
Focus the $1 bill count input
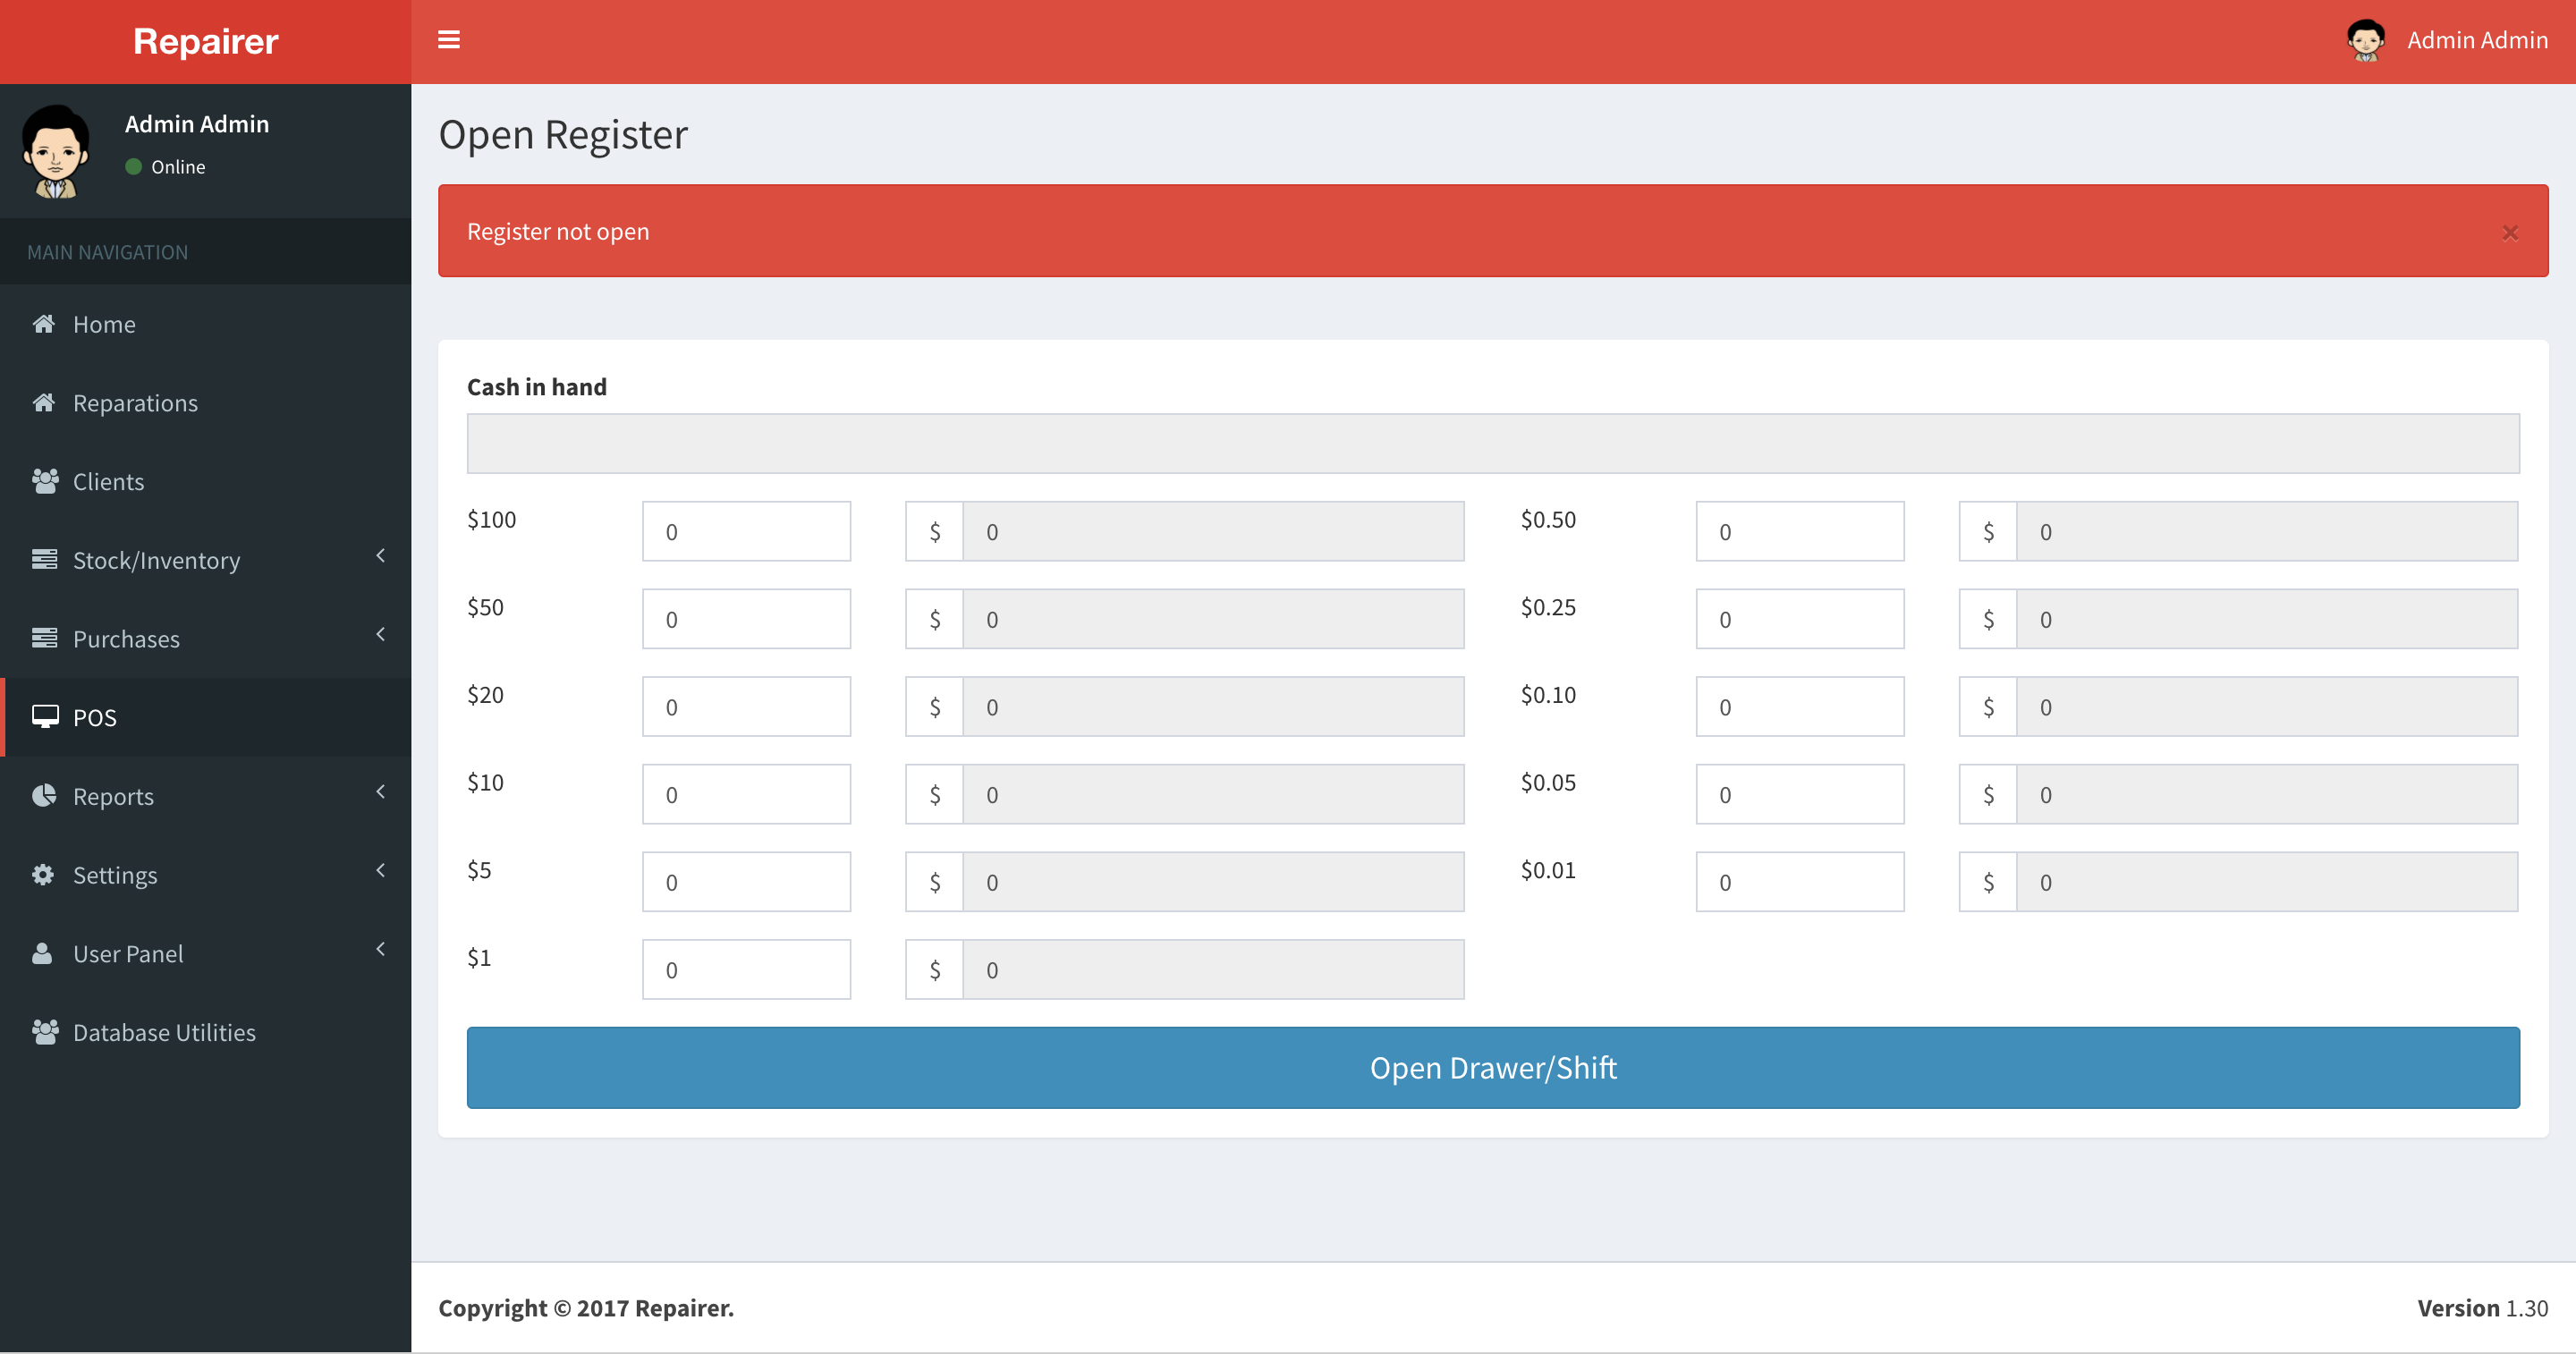coord(746,969)
